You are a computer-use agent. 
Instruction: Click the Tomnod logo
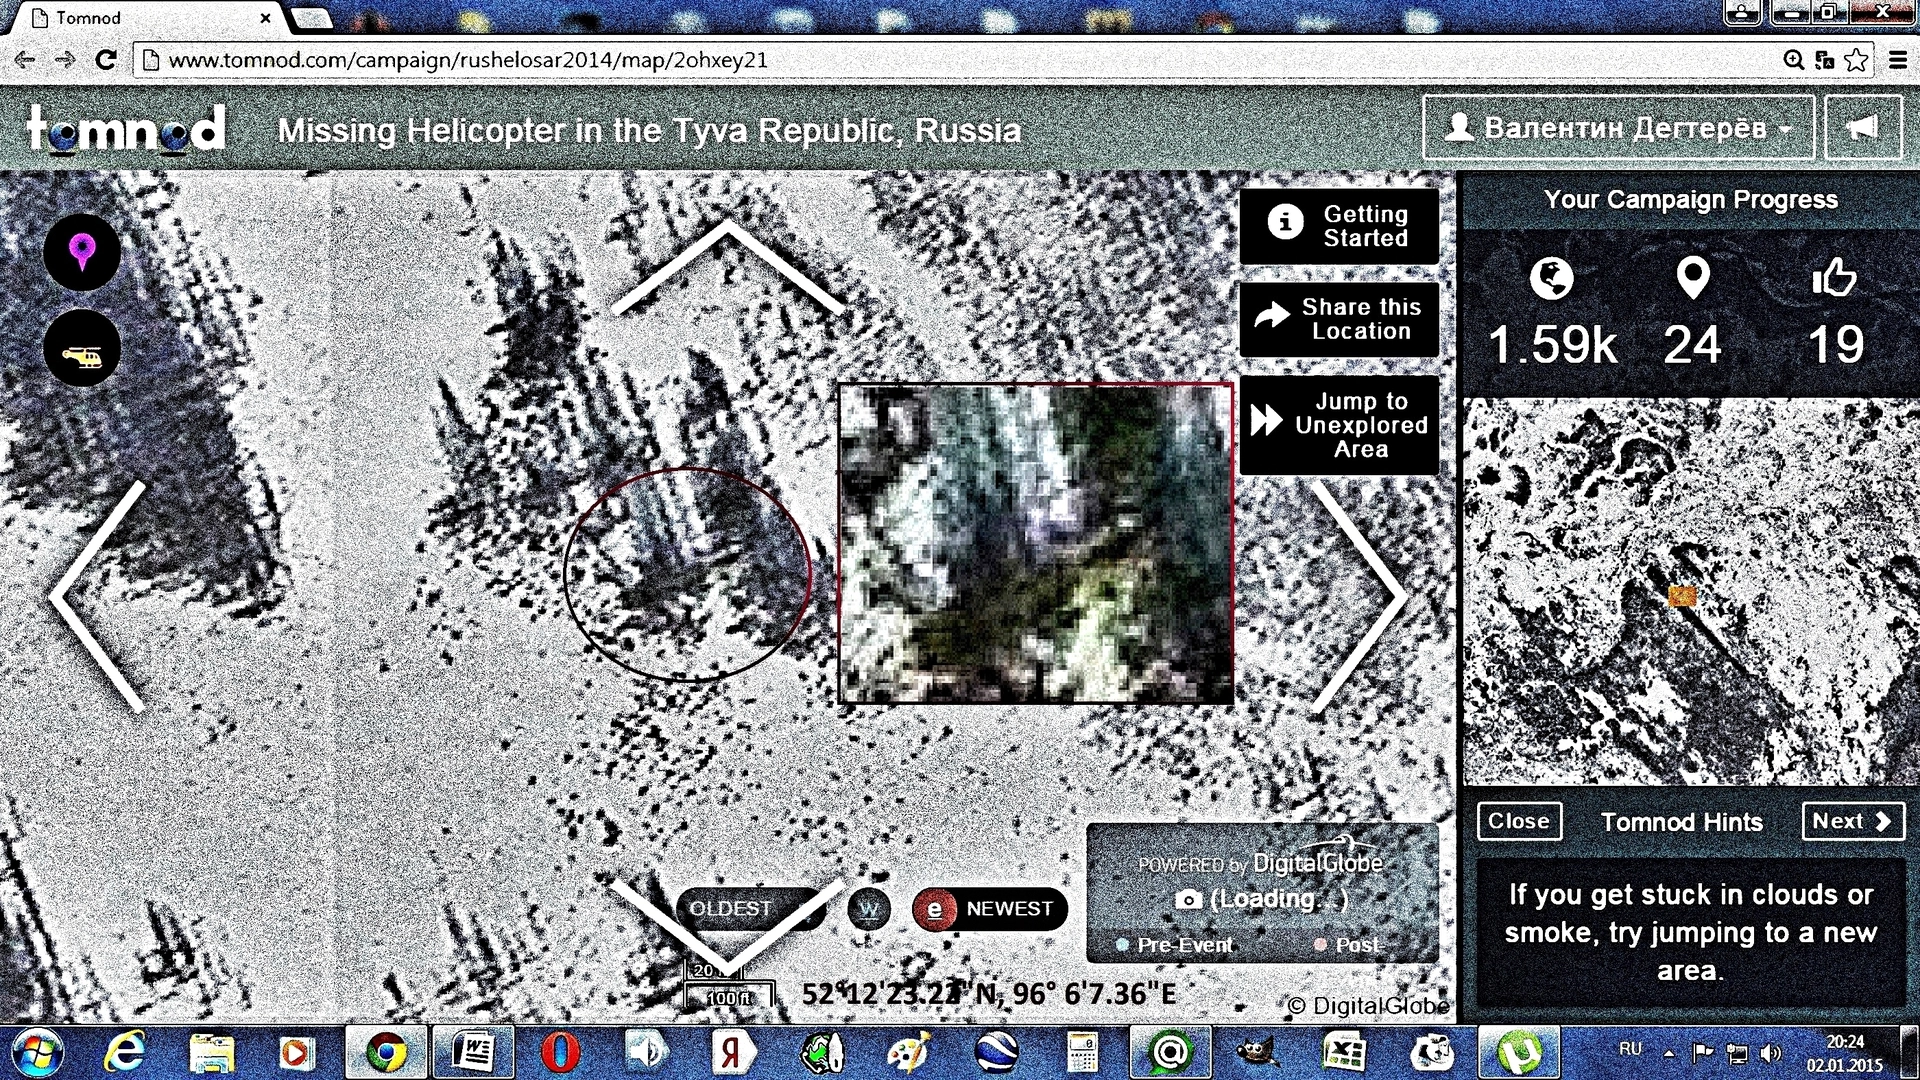tap(125, 130)
